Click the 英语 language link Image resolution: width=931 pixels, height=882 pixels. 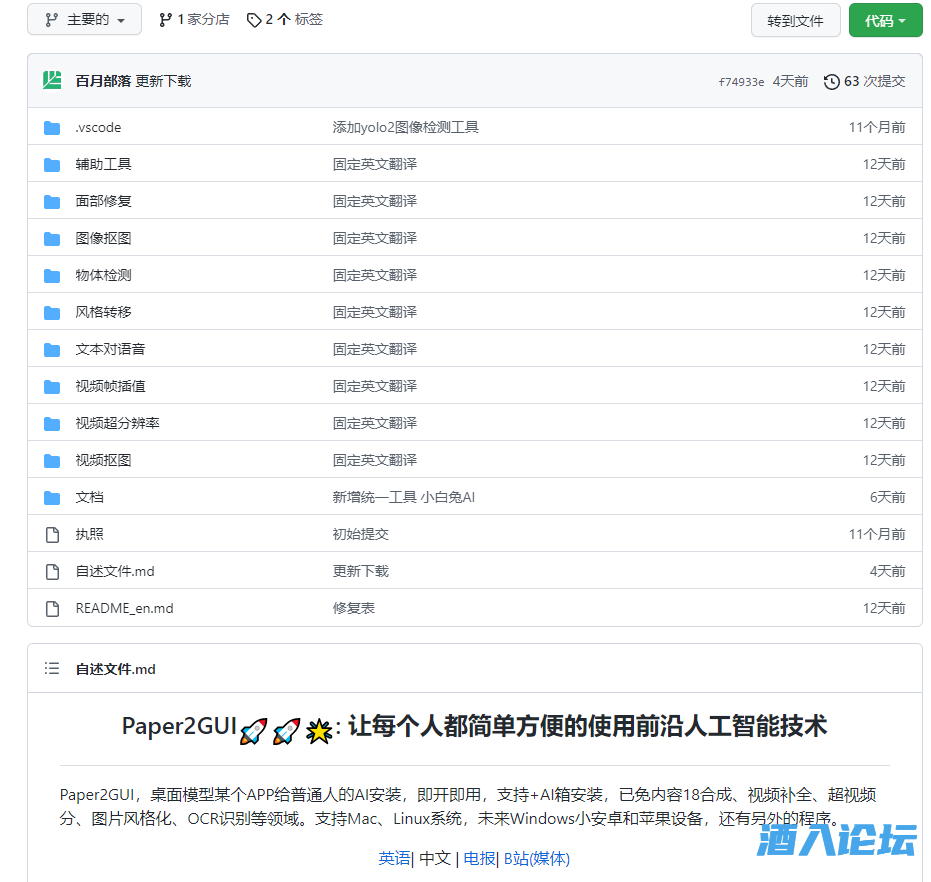tap(394, 858)
